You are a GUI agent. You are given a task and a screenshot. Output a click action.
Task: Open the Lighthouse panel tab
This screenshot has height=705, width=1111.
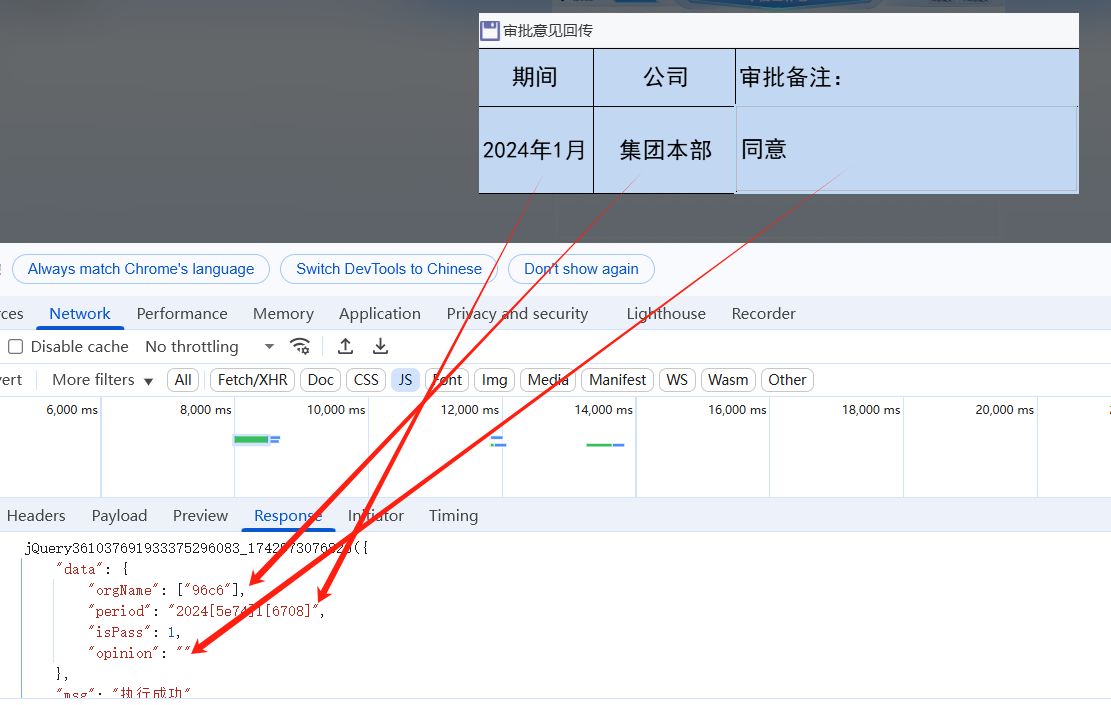click(x=666, y=313)
